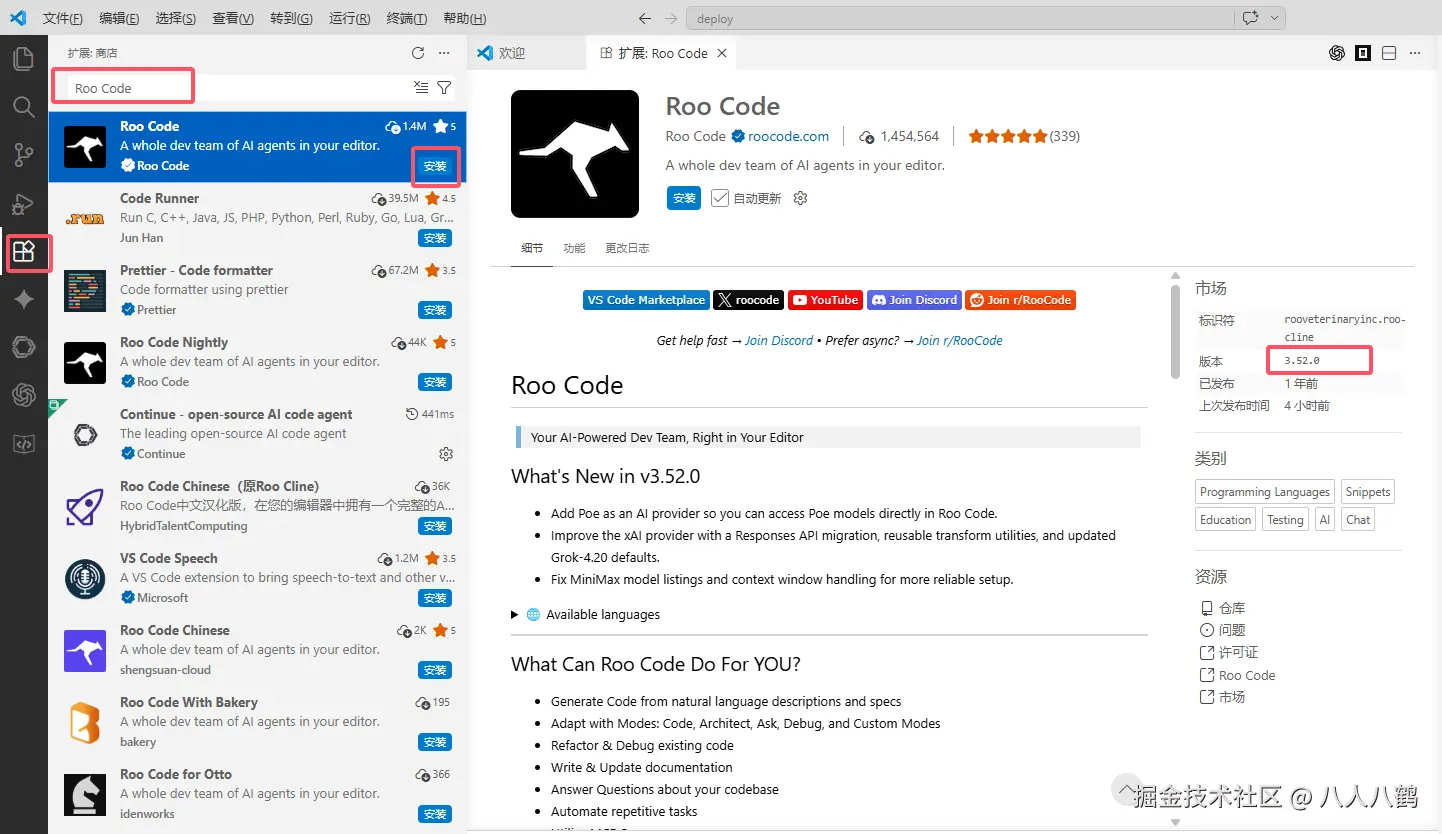This screenshot has width=1442, height=834.
Task: Select the Programming Languages category tag
Action: pos(1265,492)
